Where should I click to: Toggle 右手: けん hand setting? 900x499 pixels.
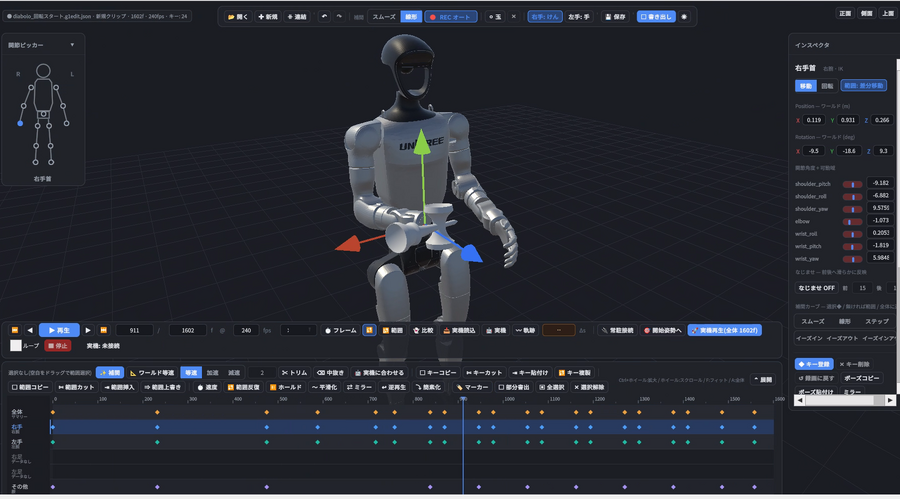[545, 17]
